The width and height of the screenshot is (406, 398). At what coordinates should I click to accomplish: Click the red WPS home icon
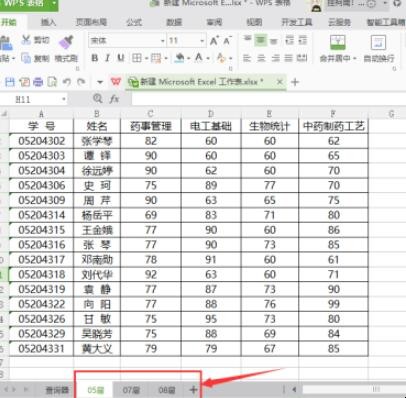click(116, 81)
